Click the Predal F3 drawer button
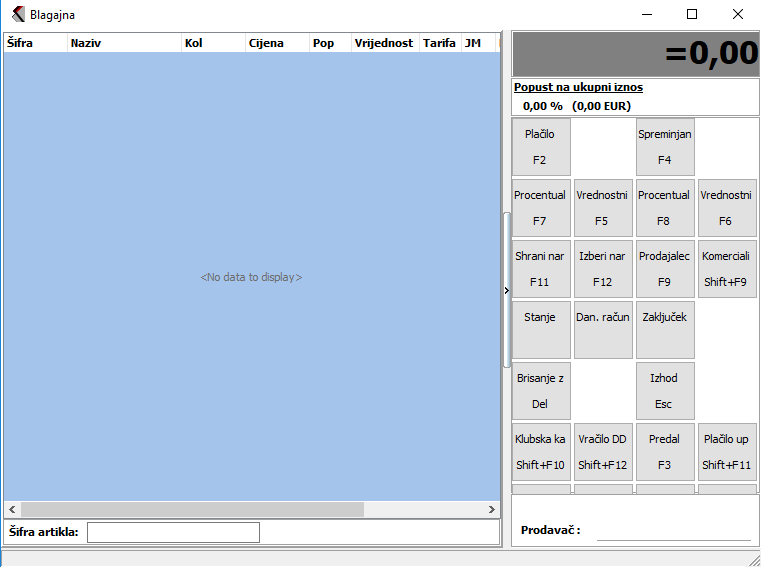Image resolution: width=761 pixels, height=567 pixels. tap(665, 452)
